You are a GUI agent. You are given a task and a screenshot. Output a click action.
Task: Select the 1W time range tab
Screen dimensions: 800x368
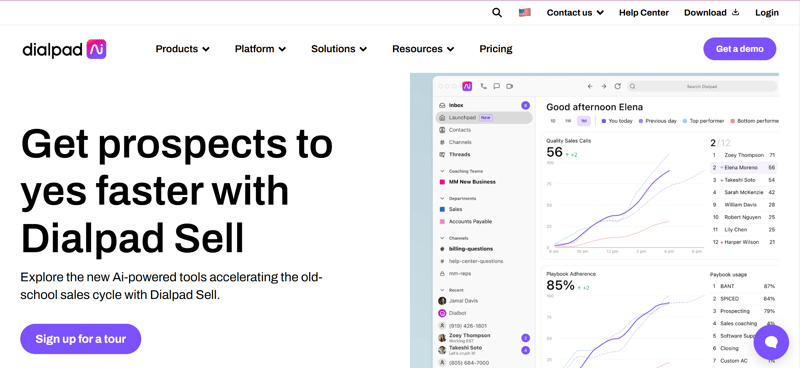point(567,121)
